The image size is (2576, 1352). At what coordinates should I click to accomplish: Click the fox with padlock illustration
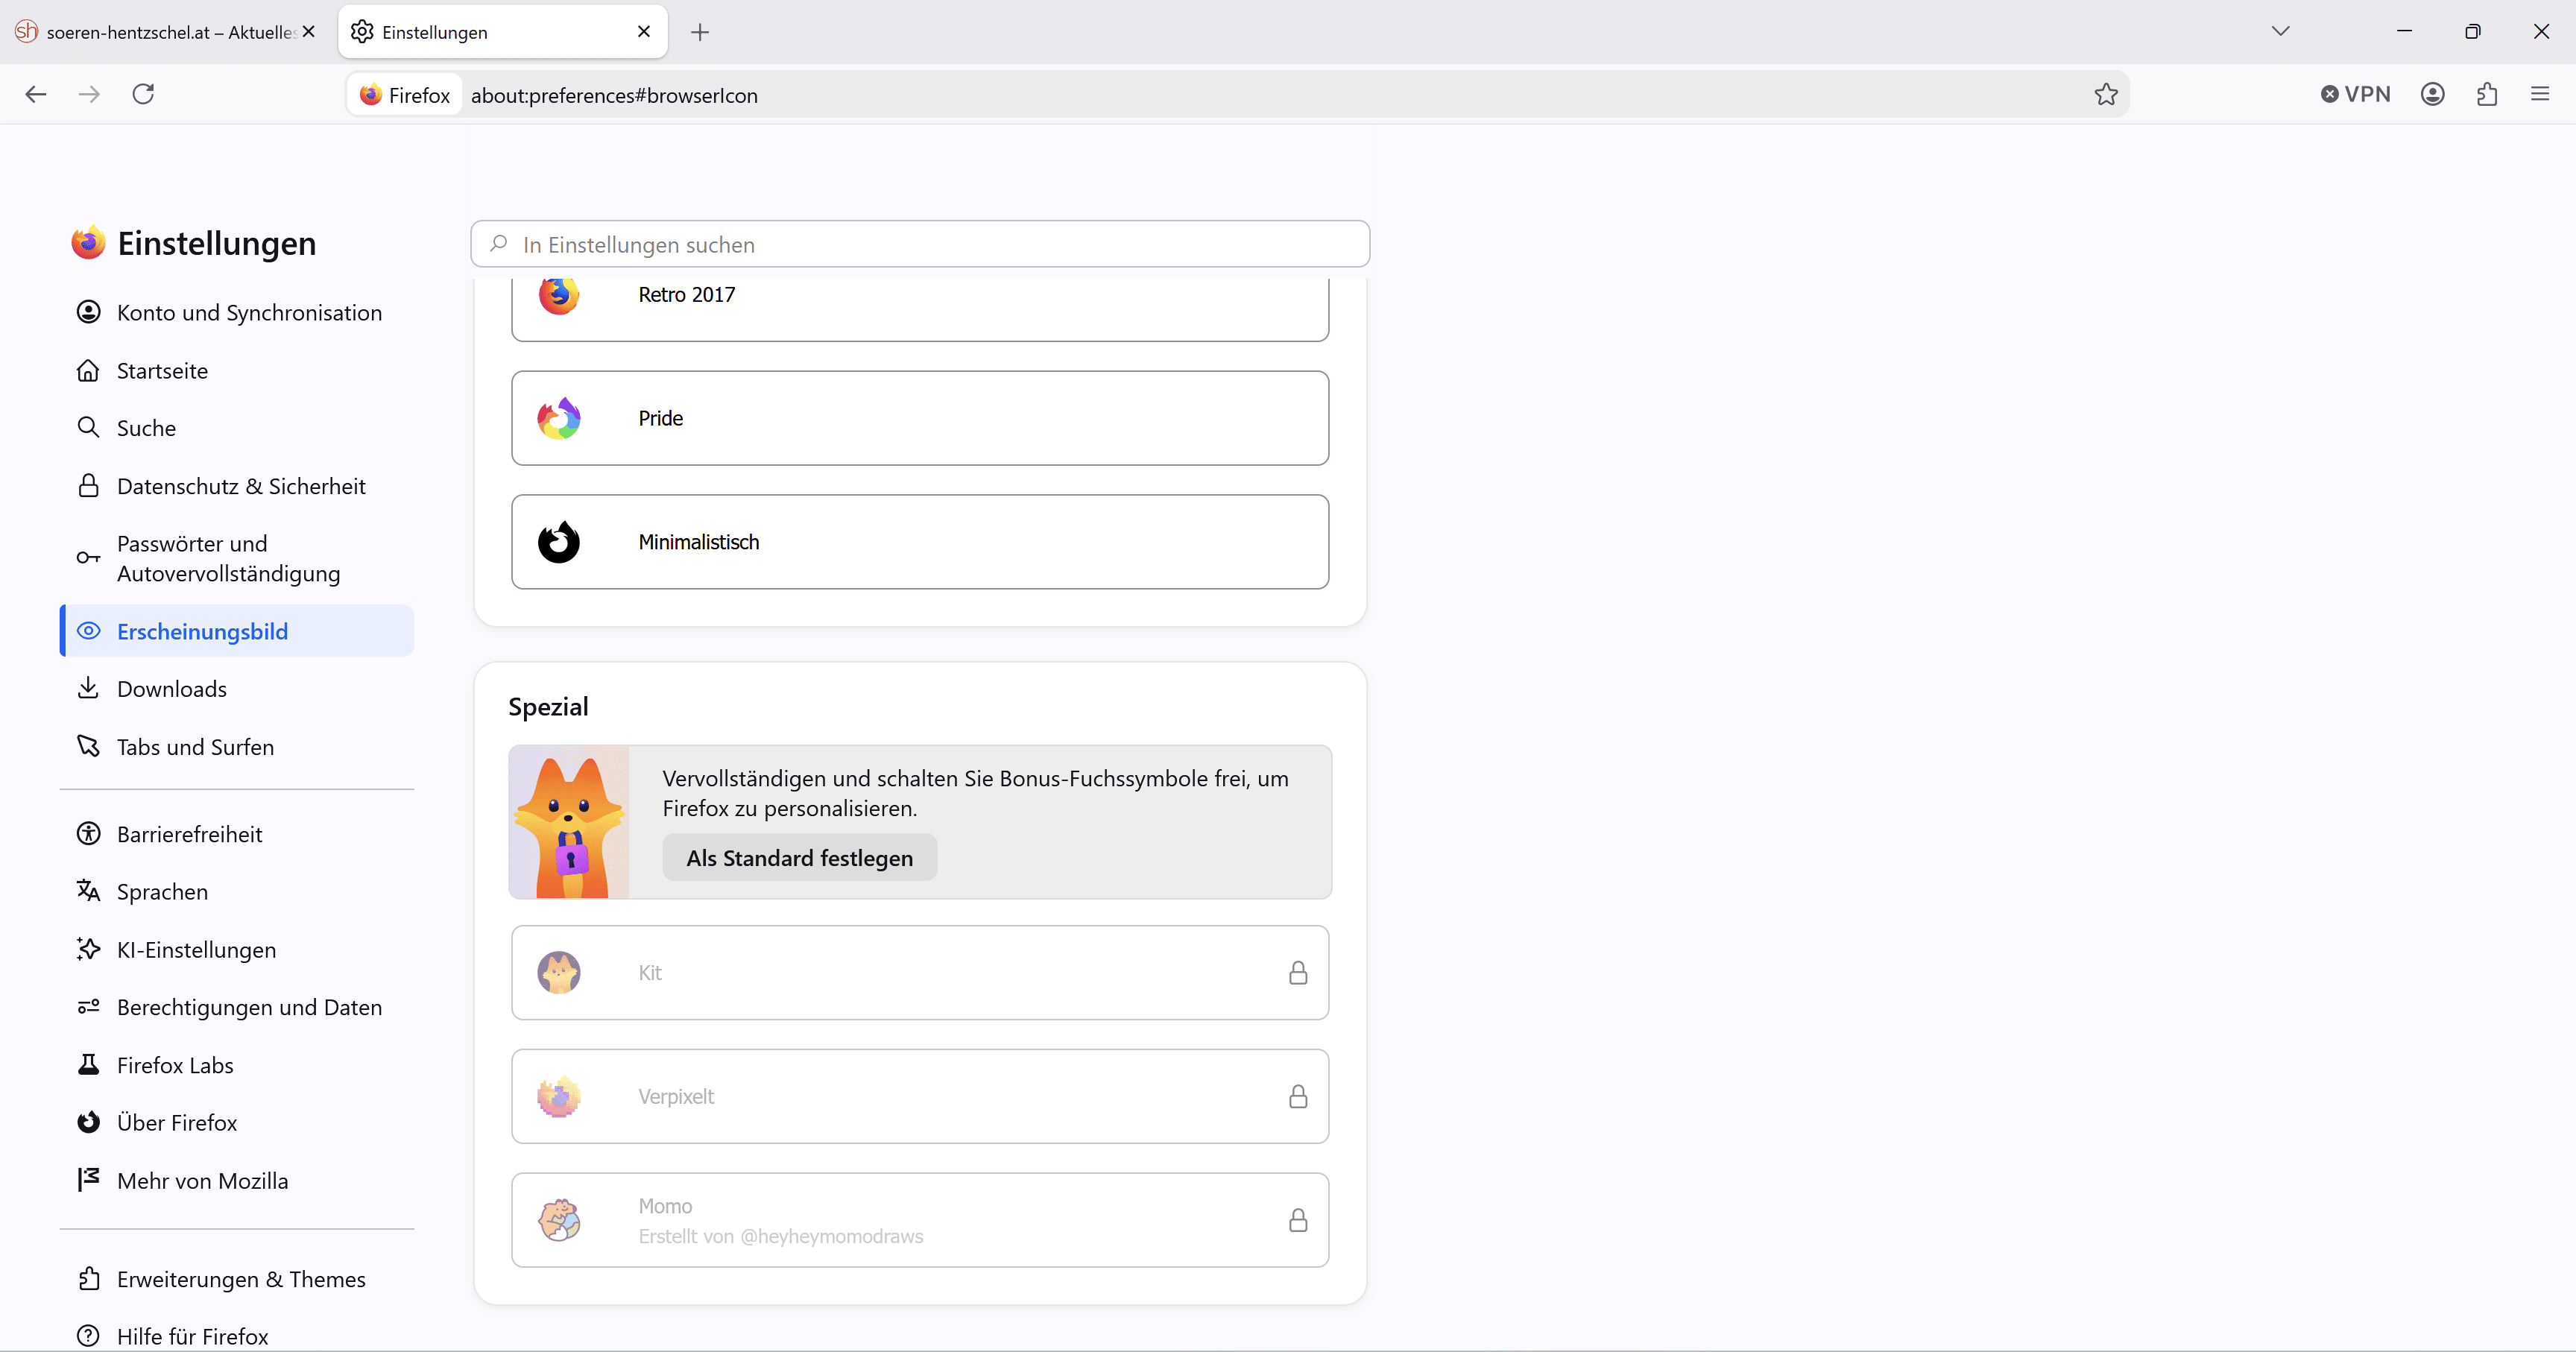569,822
